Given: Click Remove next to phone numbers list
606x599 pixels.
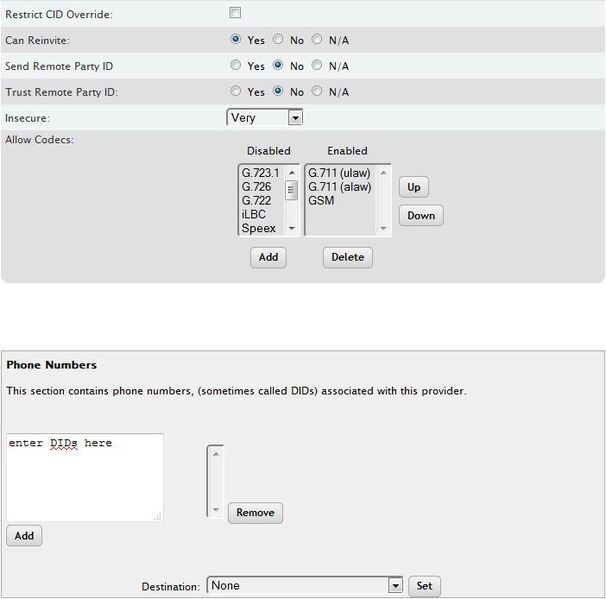Looking at the screenshot, I should (x=255, y=513).
